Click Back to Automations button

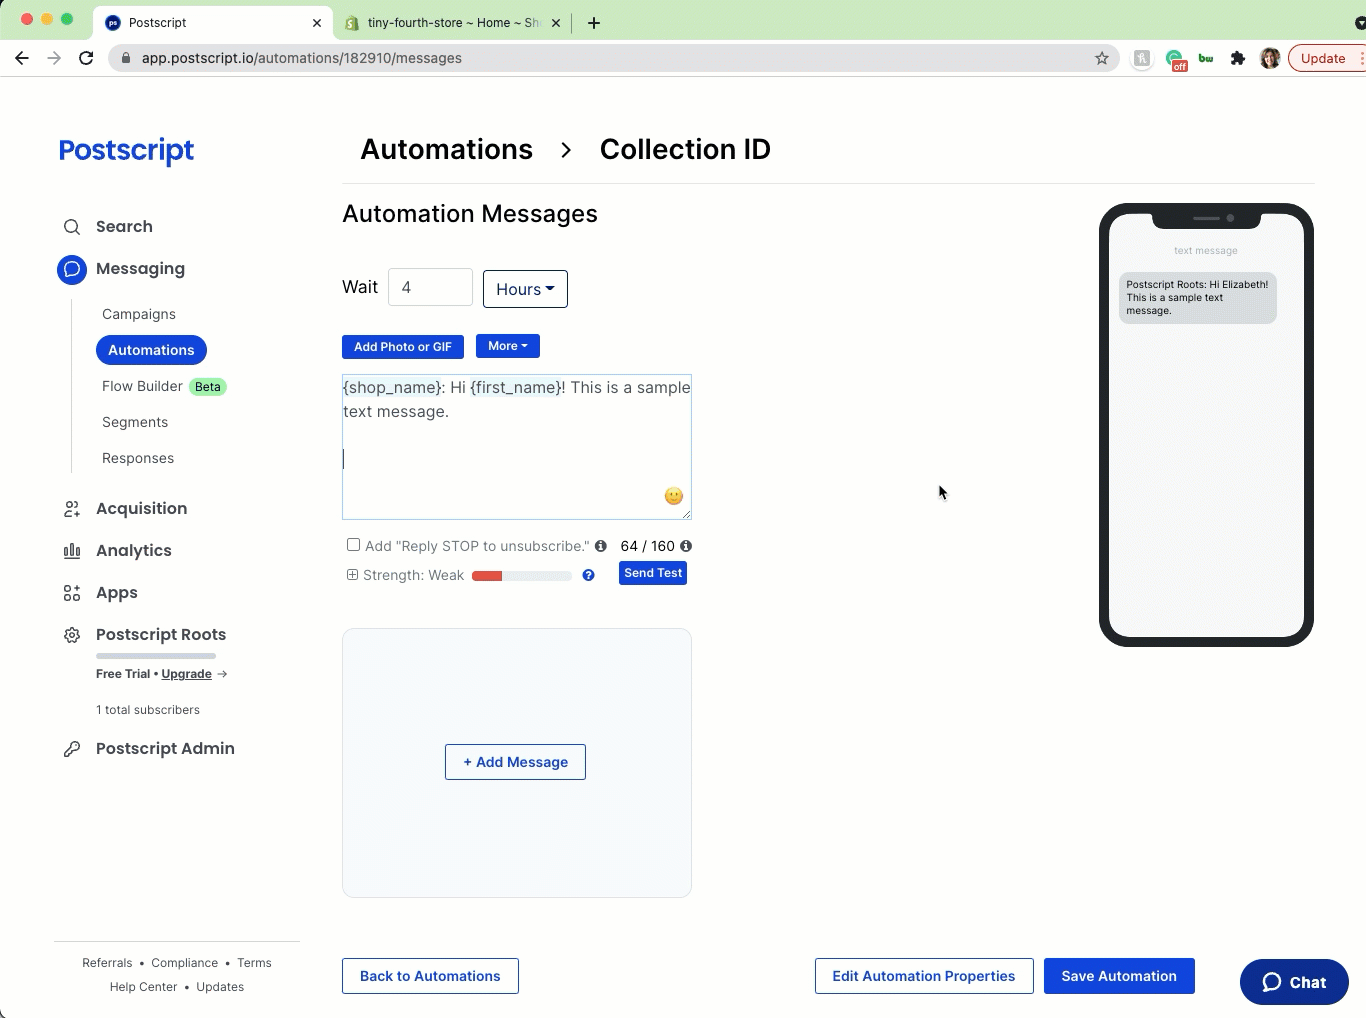point(430,976)
